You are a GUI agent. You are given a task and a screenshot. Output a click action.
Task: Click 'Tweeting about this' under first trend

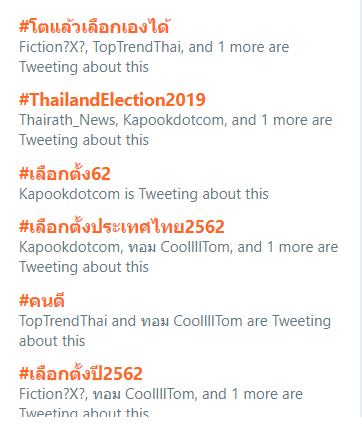(x=84, y=67)
